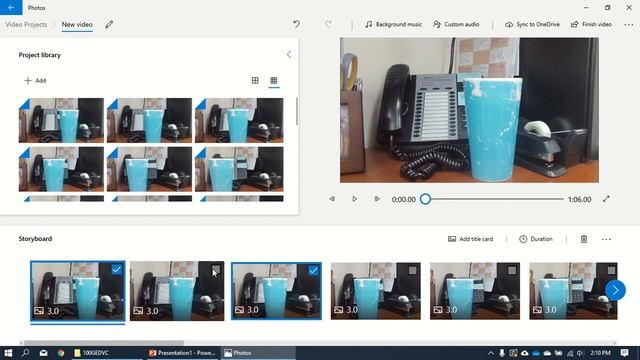640x360 pixels.
Task: Show hidden system tray icons
Action: click(491, 353)
